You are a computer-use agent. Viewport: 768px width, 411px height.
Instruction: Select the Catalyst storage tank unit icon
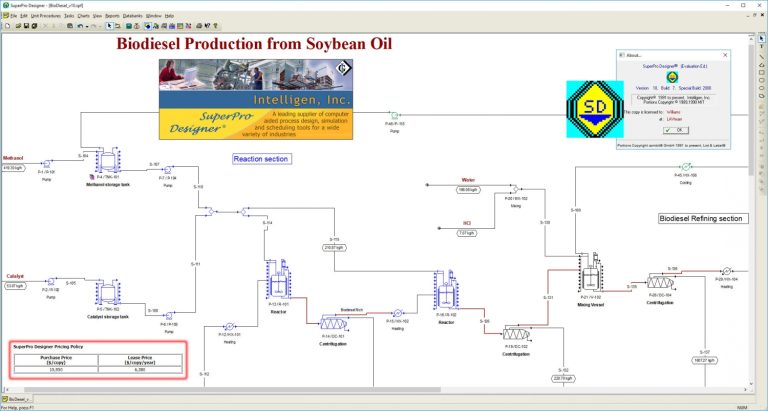(108, 293)
